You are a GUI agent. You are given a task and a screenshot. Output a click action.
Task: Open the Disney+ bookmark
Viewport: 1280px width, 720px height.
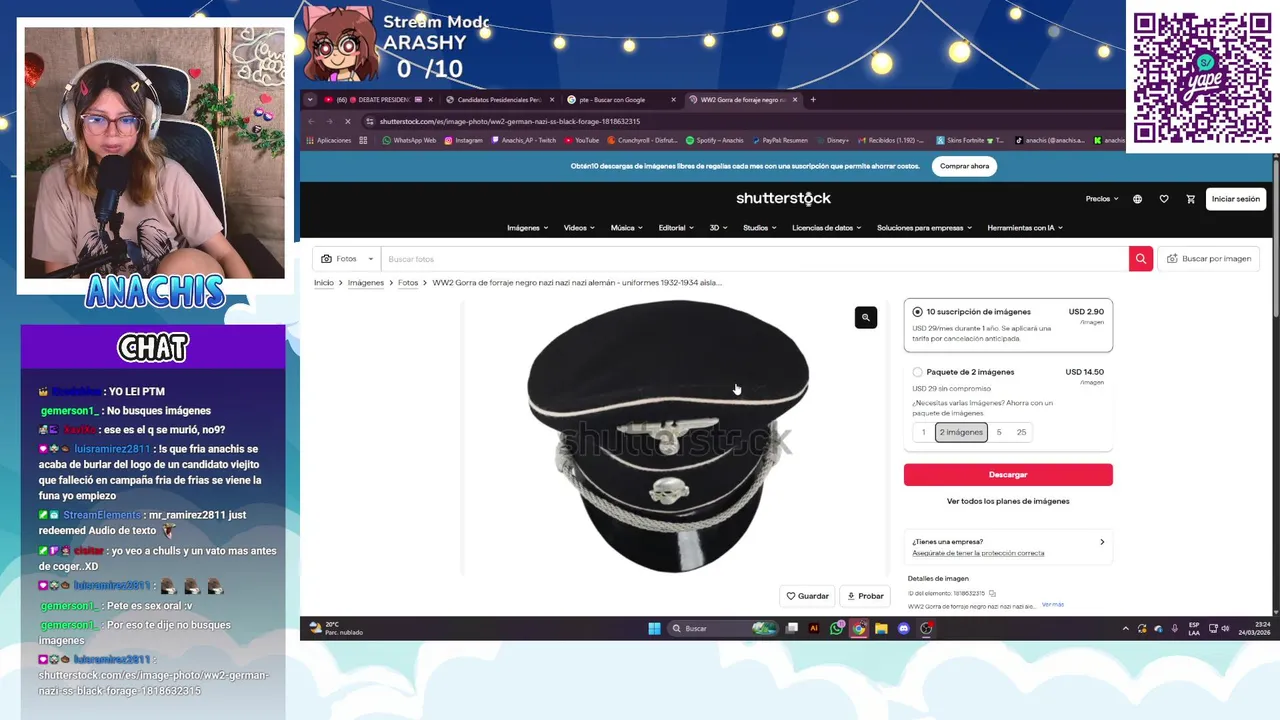[832, 140]
